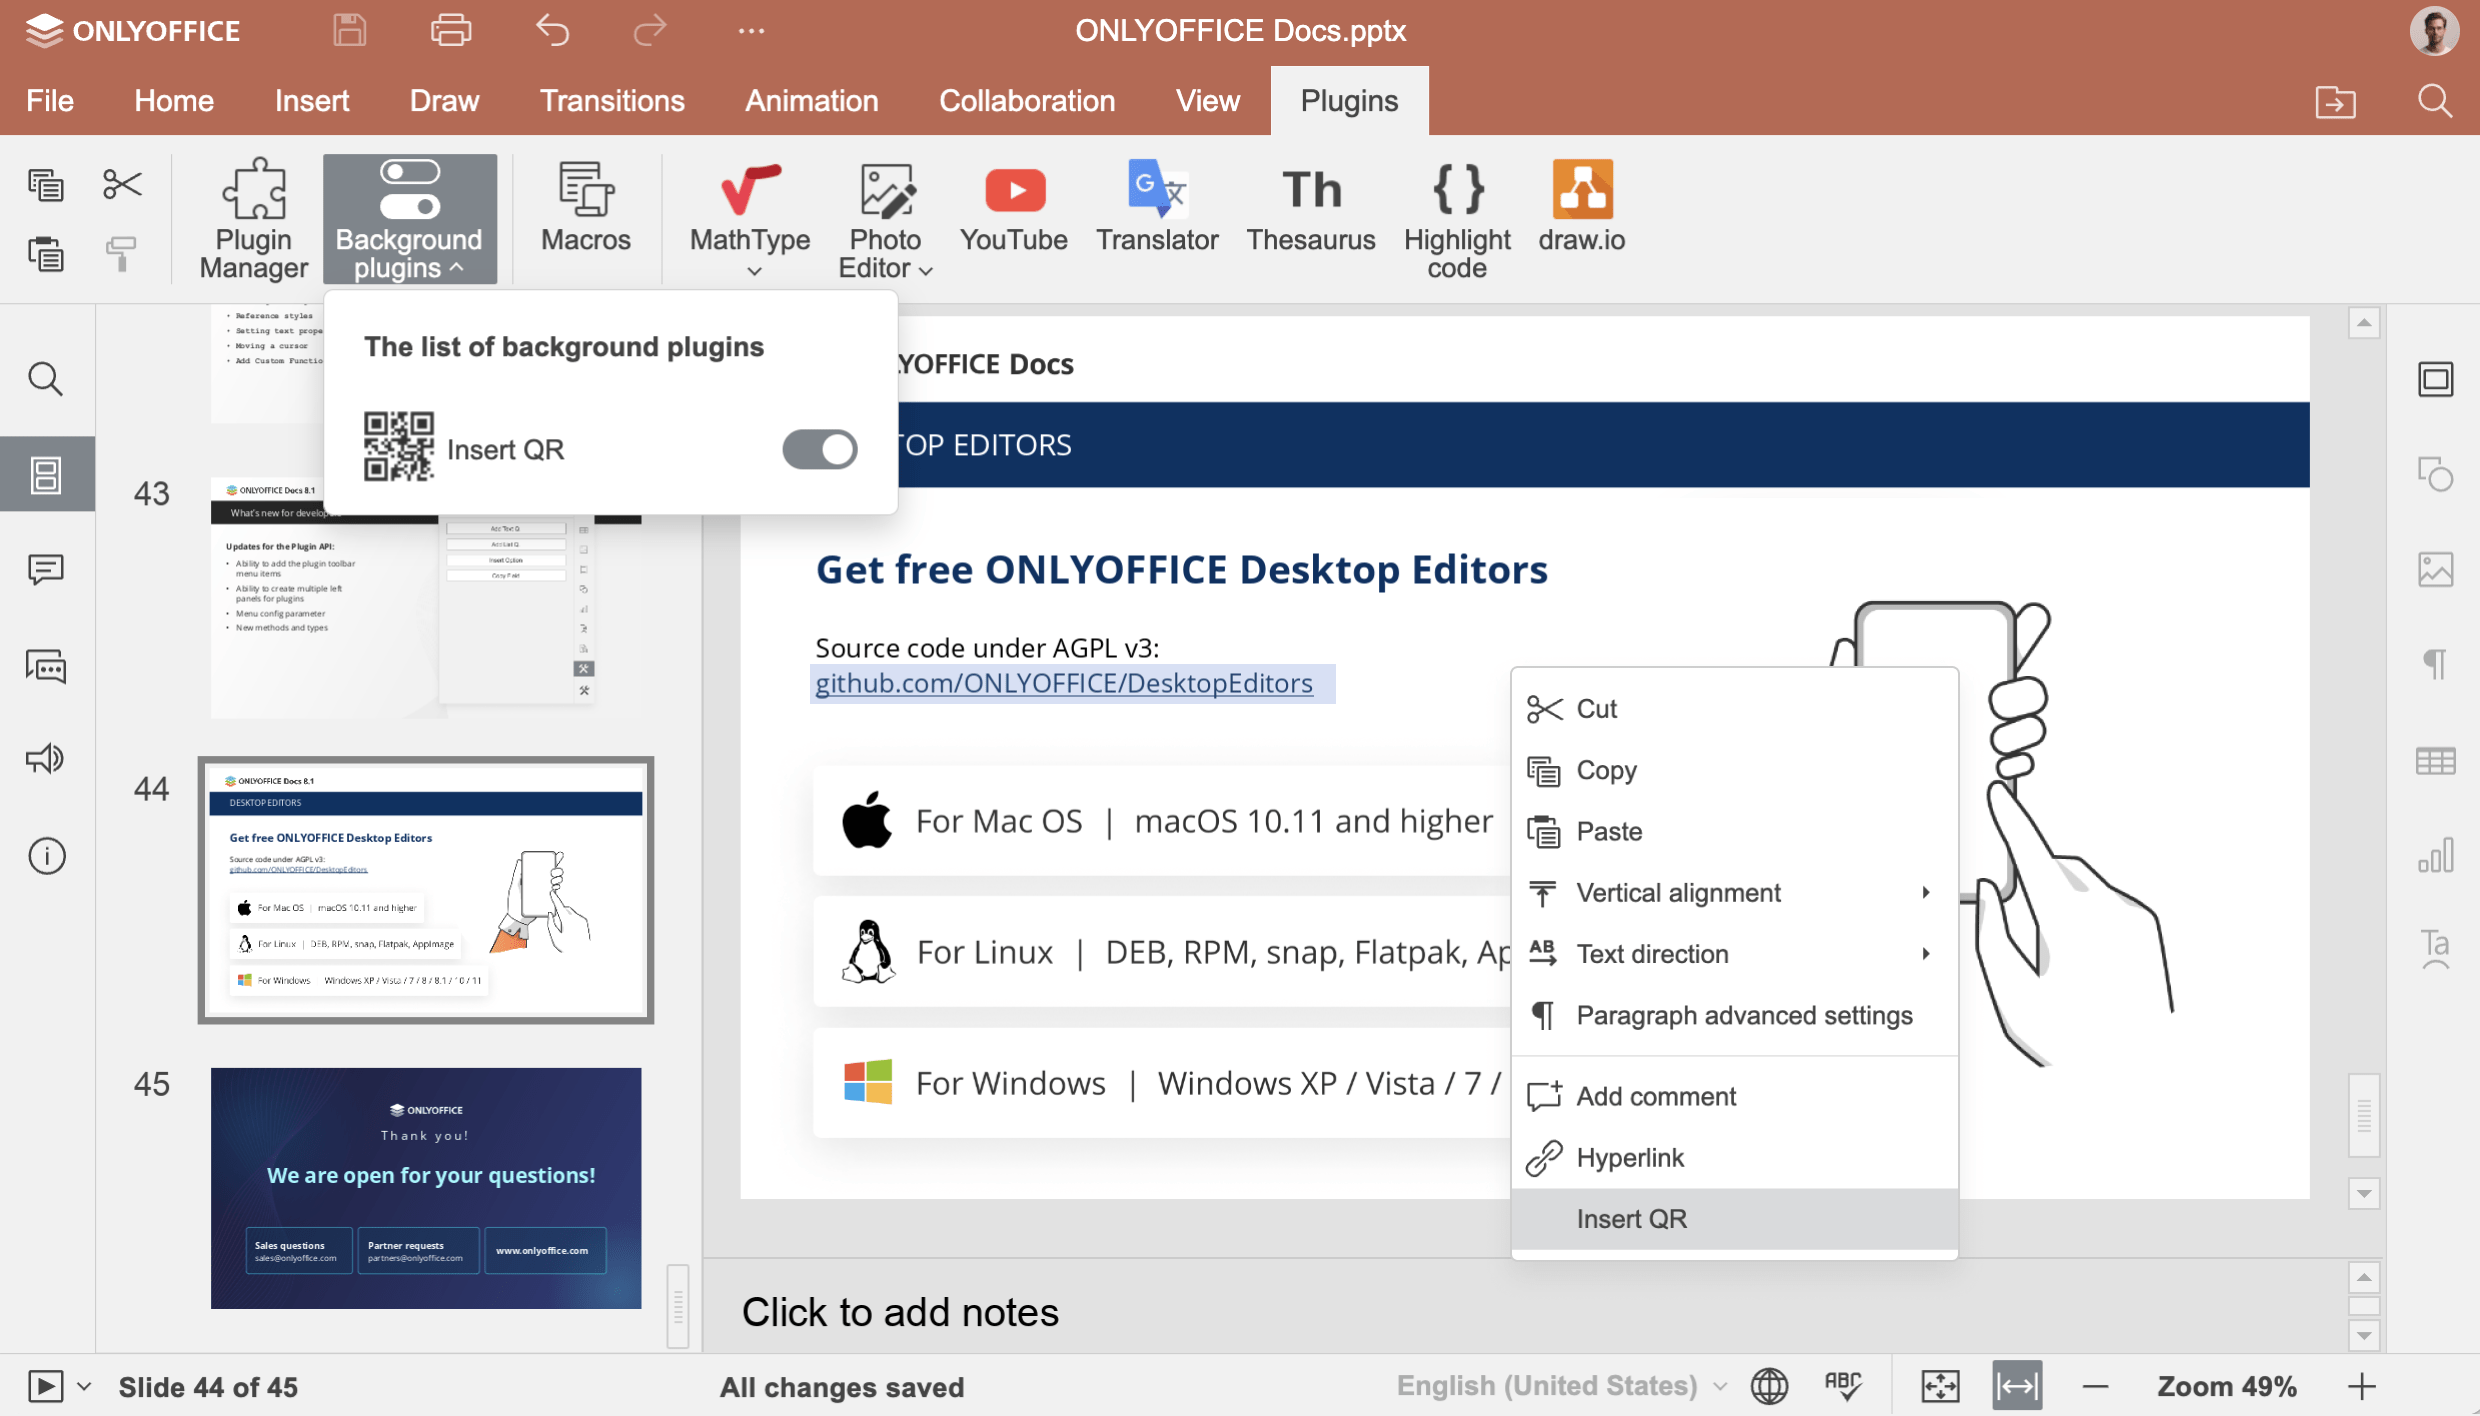Image resolution: width=2480 pixels, height=1416 pixels.
Task: Click the github.com/ONLYOFFICE/DesktopEditors hyperlink
Action: point(1065,685)
